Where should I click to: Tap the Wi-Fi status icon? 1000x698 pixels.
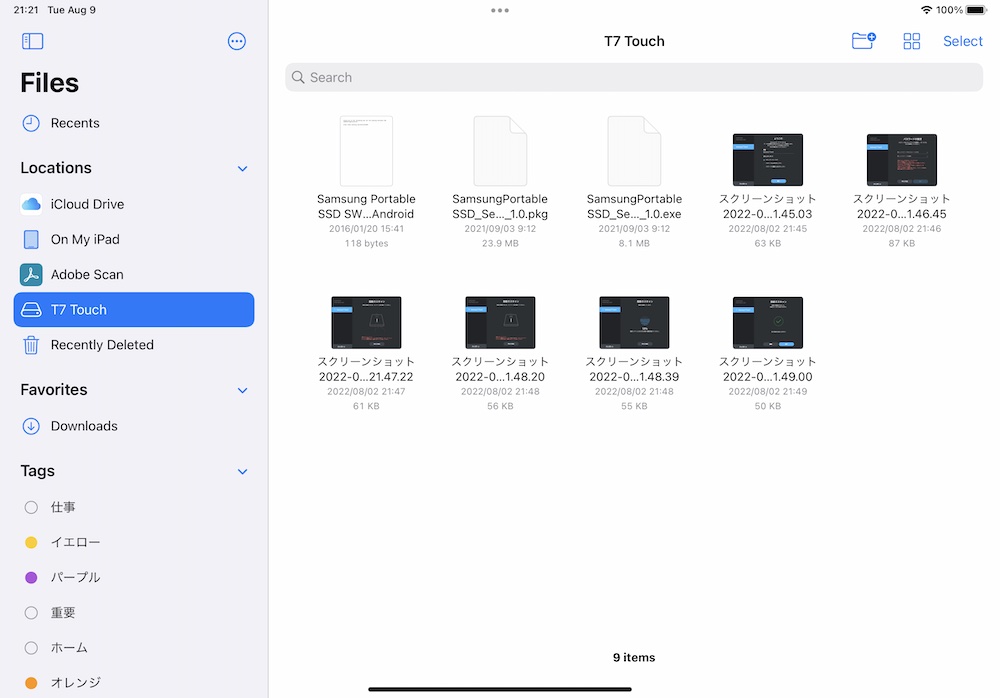click(927, 10)
